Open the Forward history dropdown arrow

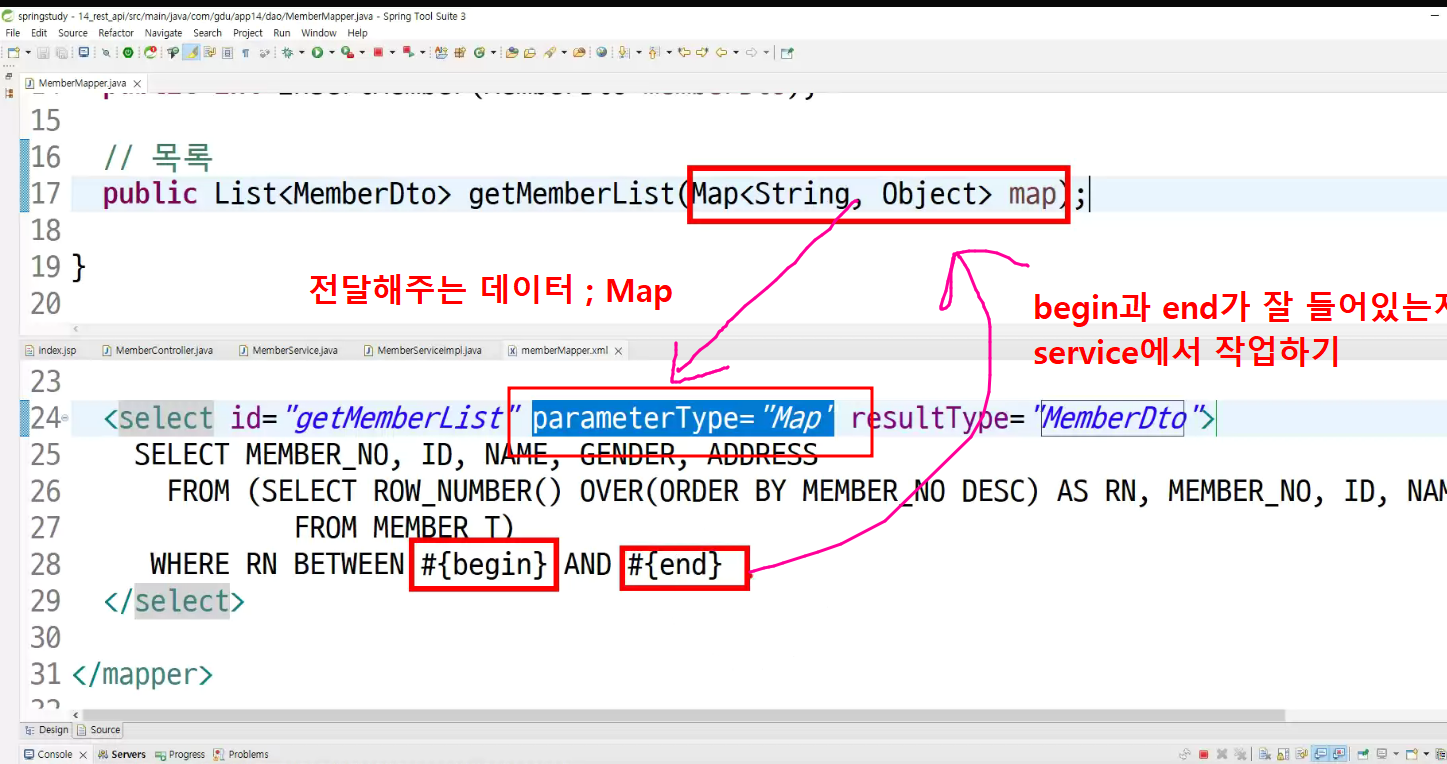coord(767,52)
